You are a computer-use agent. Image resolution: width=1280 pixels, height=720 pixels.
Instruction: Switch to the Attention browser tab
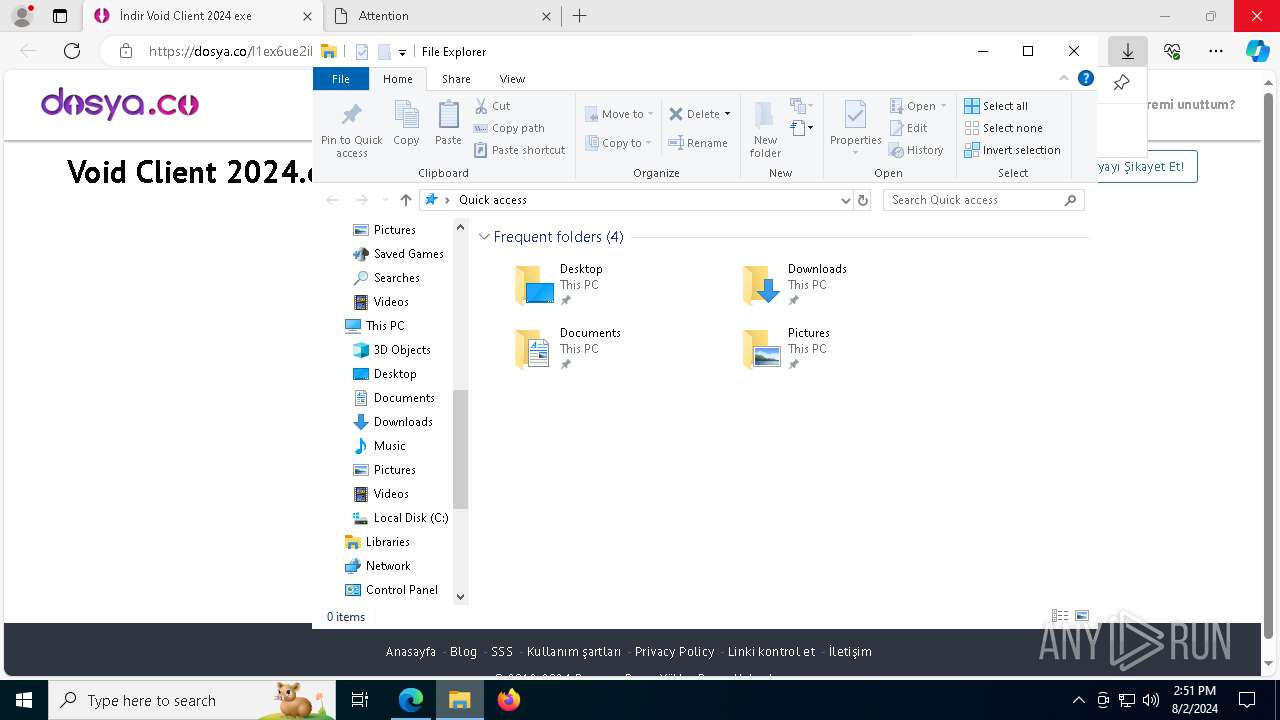[x=443, y=16]
